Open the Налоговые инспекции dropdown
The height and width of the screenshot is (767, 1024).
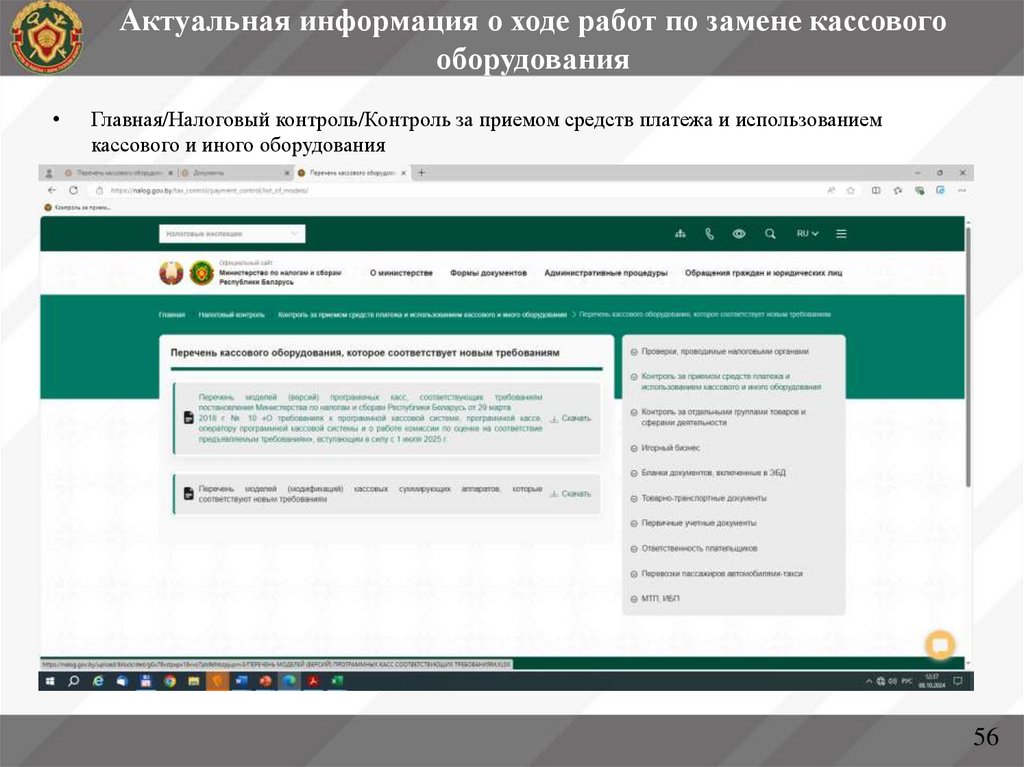point(231,234)
